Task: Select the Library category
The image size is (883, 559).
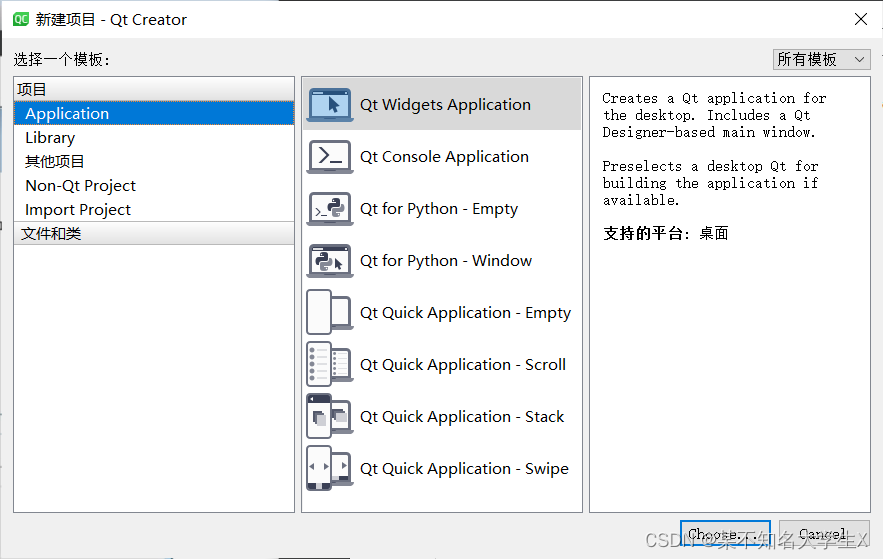Action: [154, 137]
